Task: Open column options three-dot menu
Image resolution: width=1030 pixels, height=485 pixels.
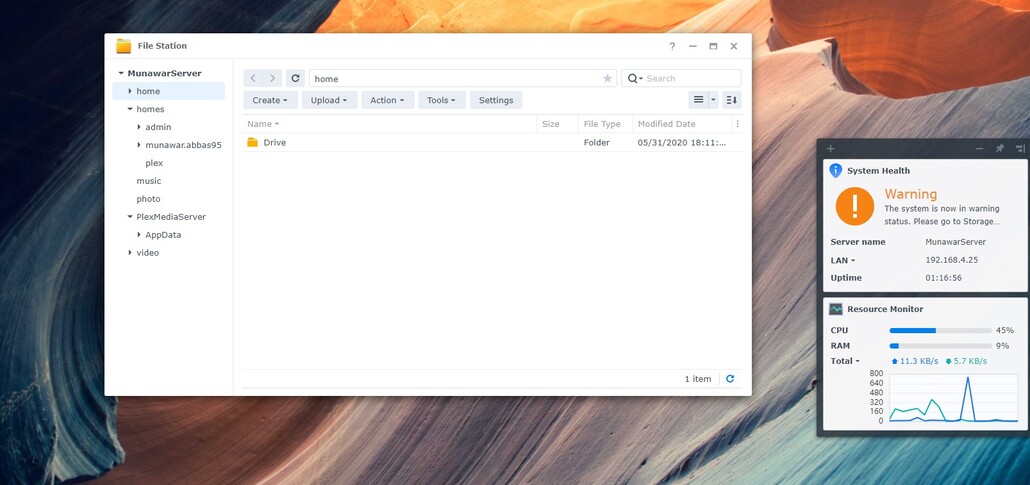Action: 738,124
